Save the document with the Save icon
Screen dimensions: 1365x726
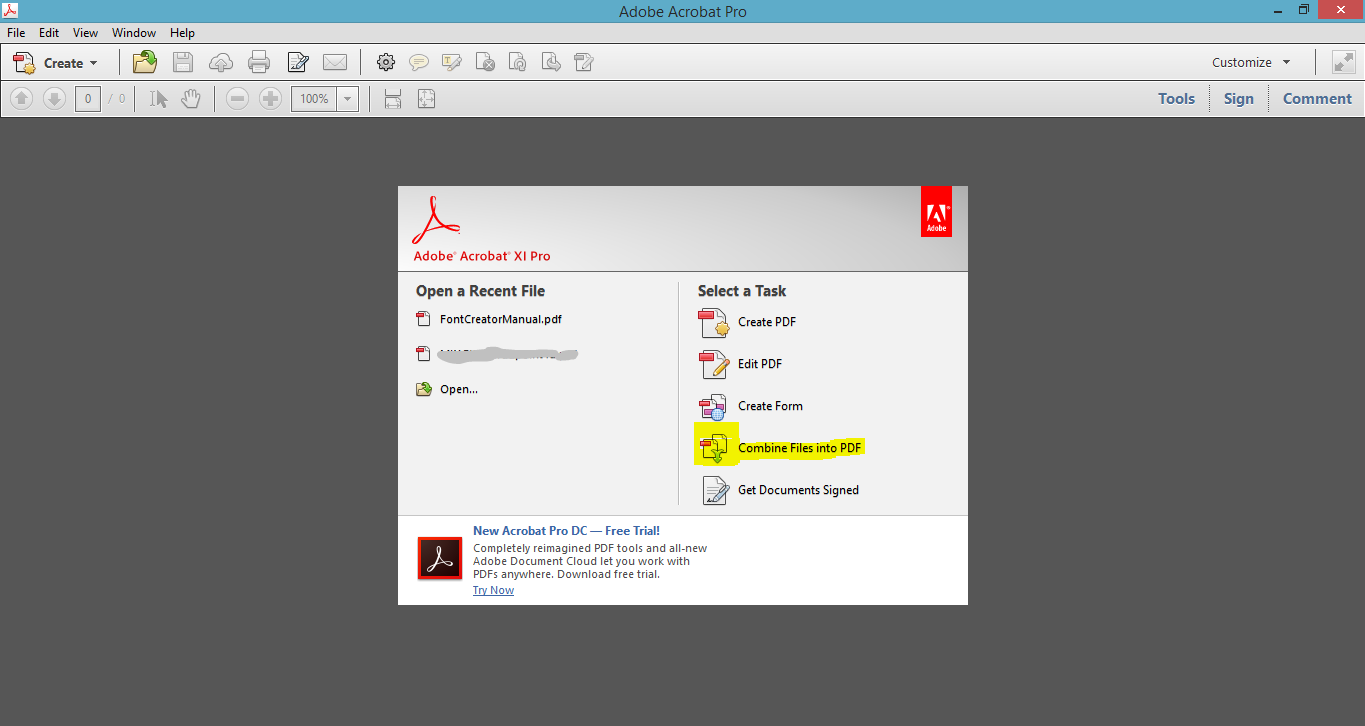click(183, 62)
